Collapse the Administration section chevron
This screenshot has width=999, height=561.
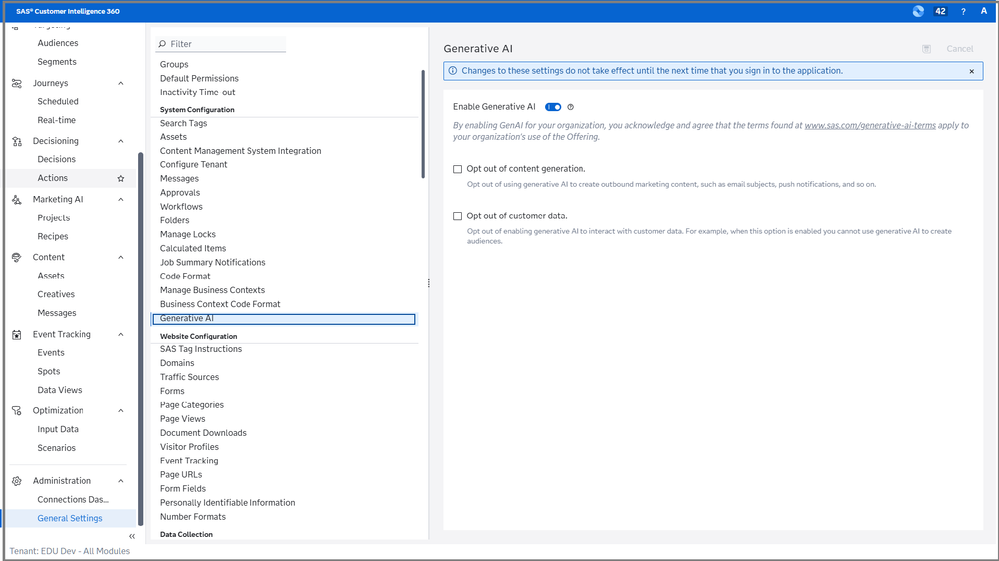121,481
